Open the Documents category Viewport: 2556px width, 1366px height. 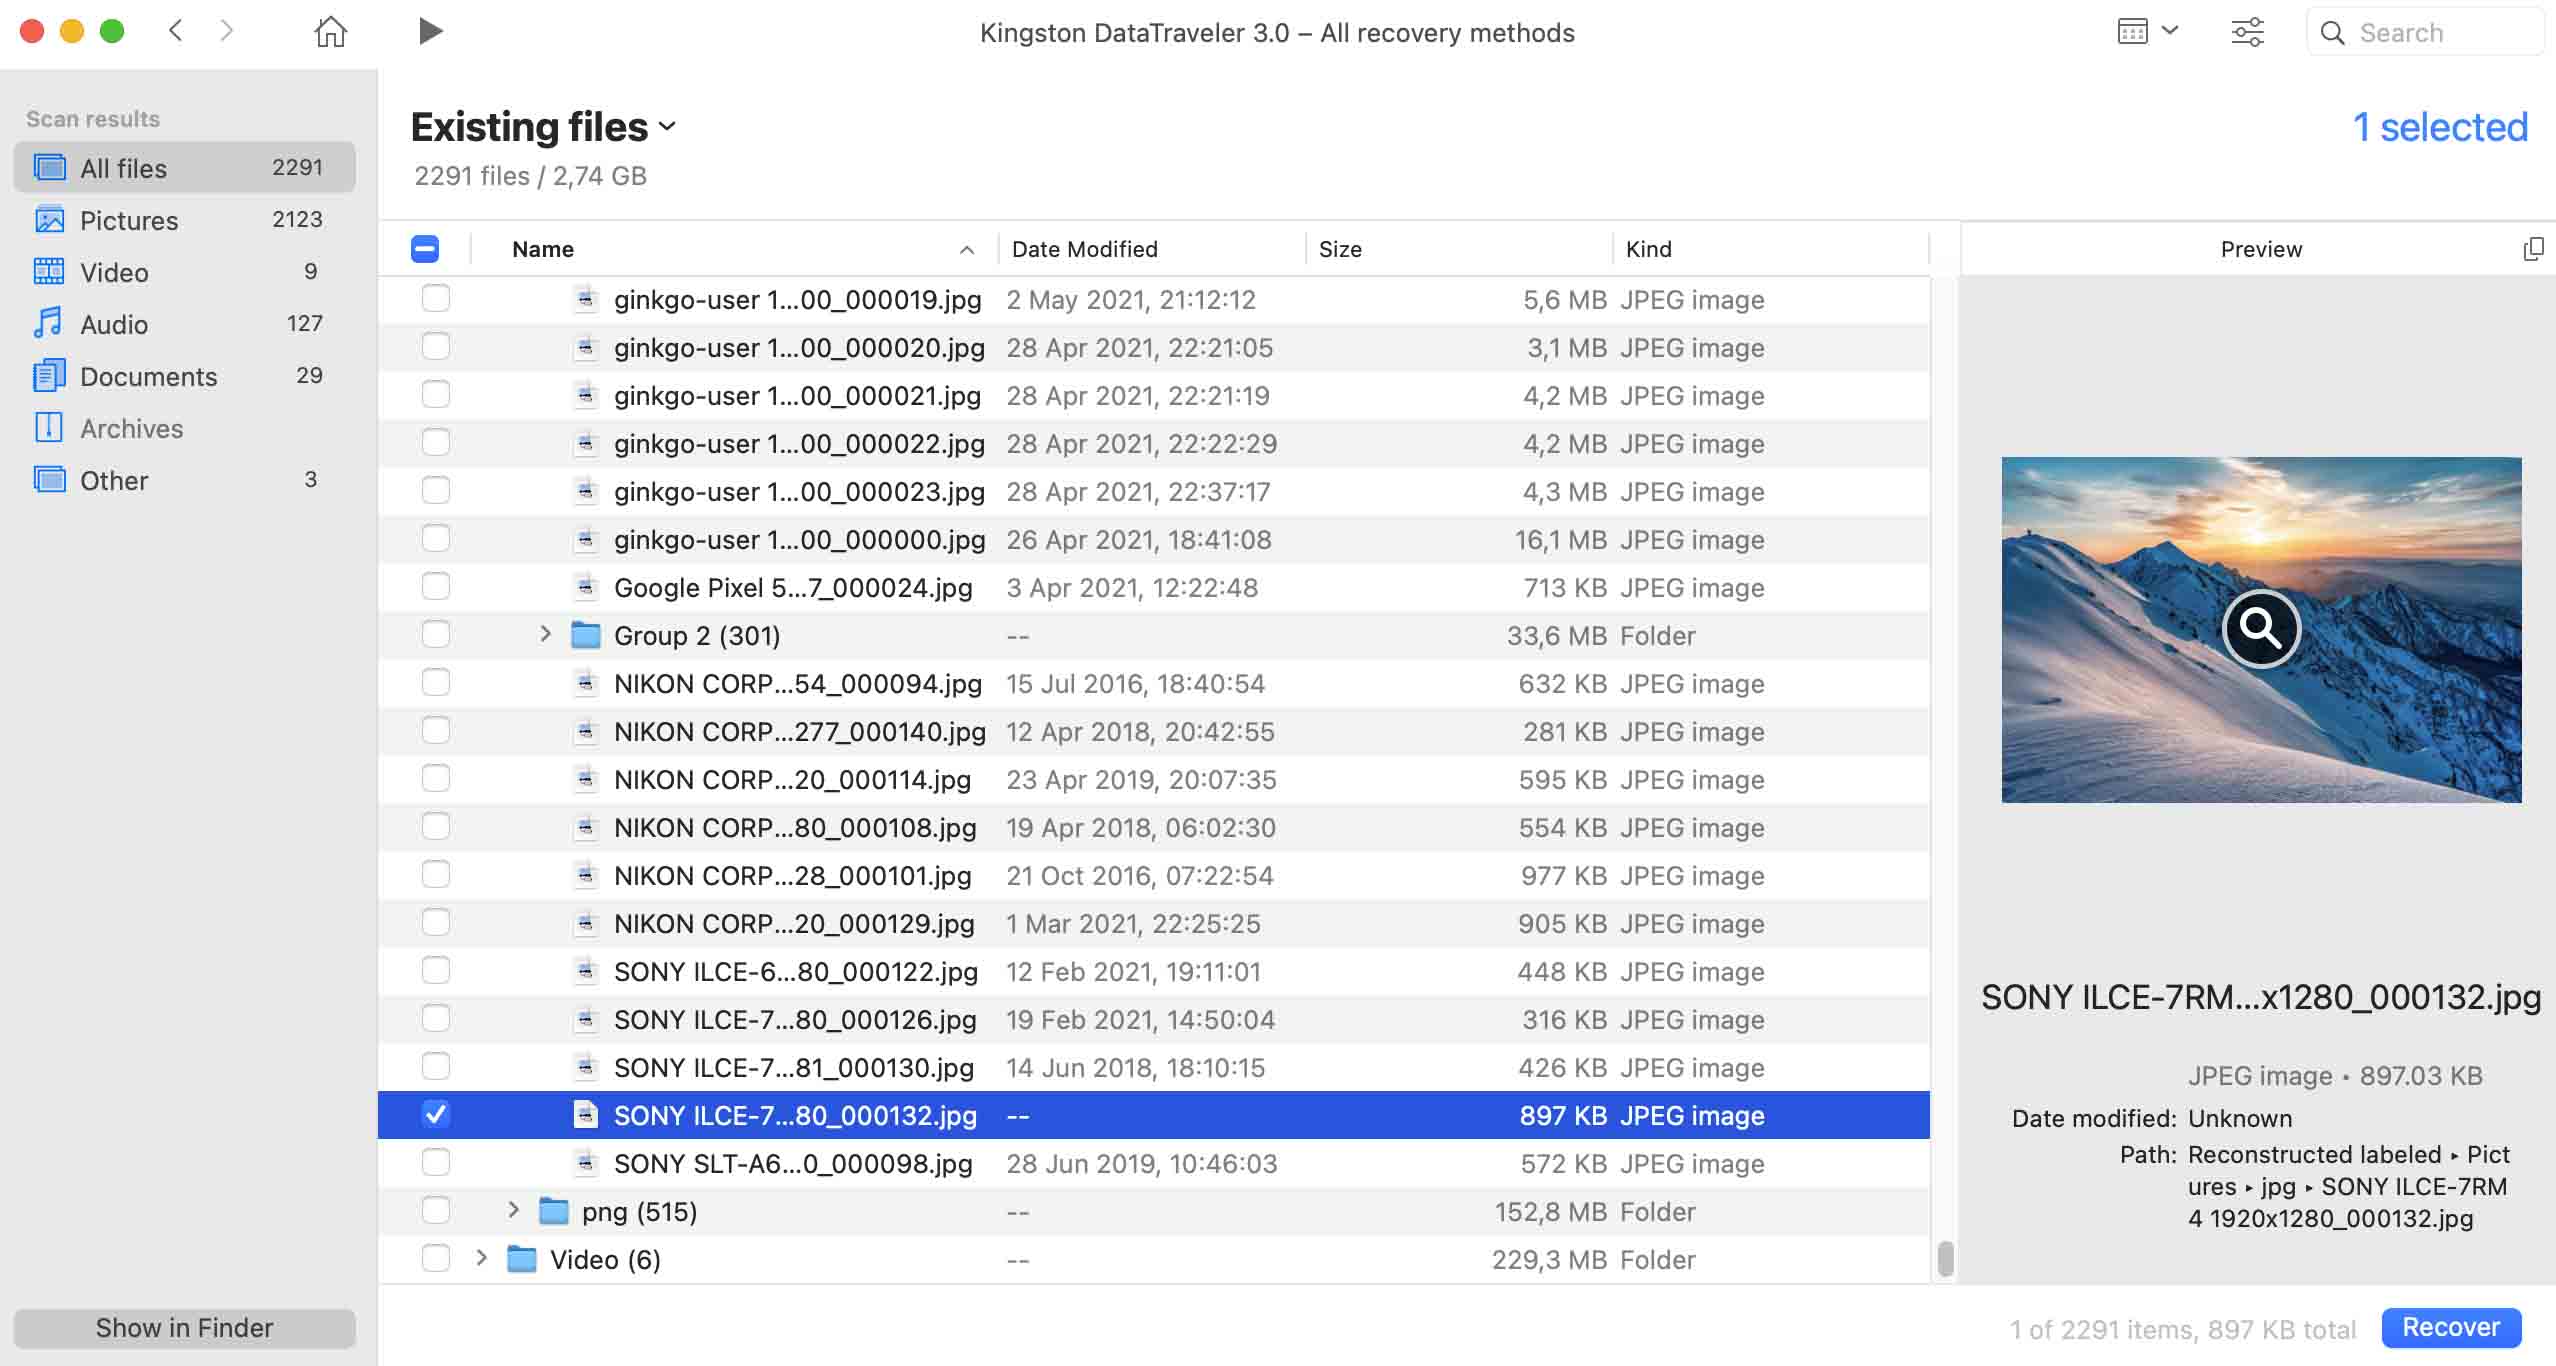click(x=148, y=376)
